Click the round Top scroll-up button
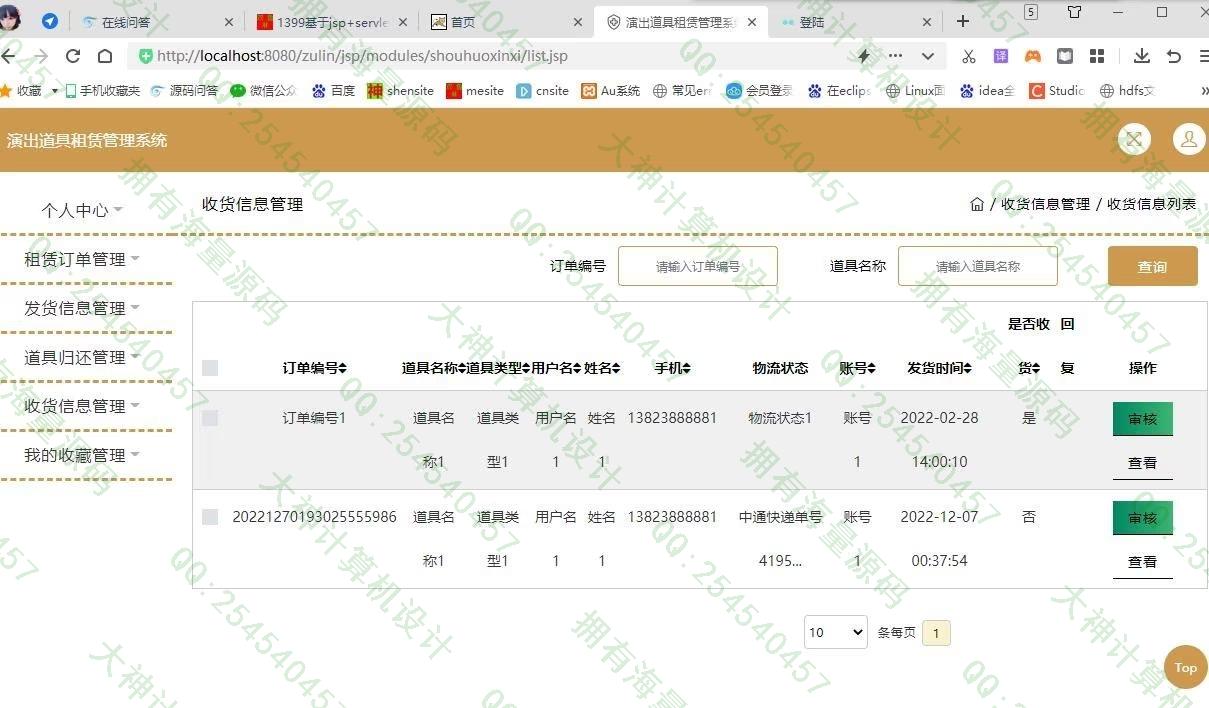This screenshot has height=708, width=1209. (1185, 667)
